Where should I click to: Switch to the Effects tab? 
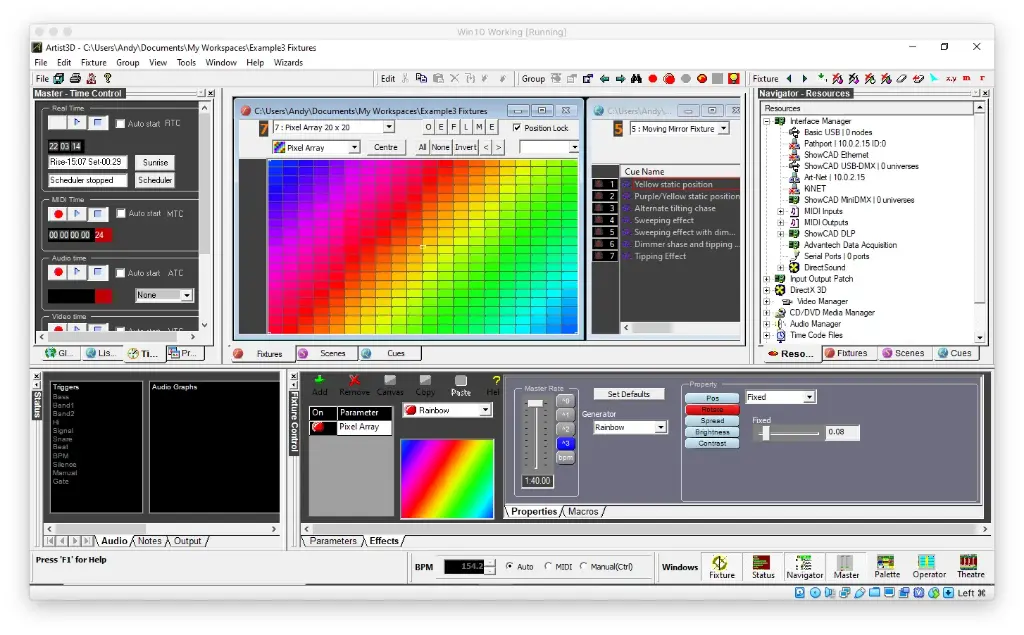384,540
